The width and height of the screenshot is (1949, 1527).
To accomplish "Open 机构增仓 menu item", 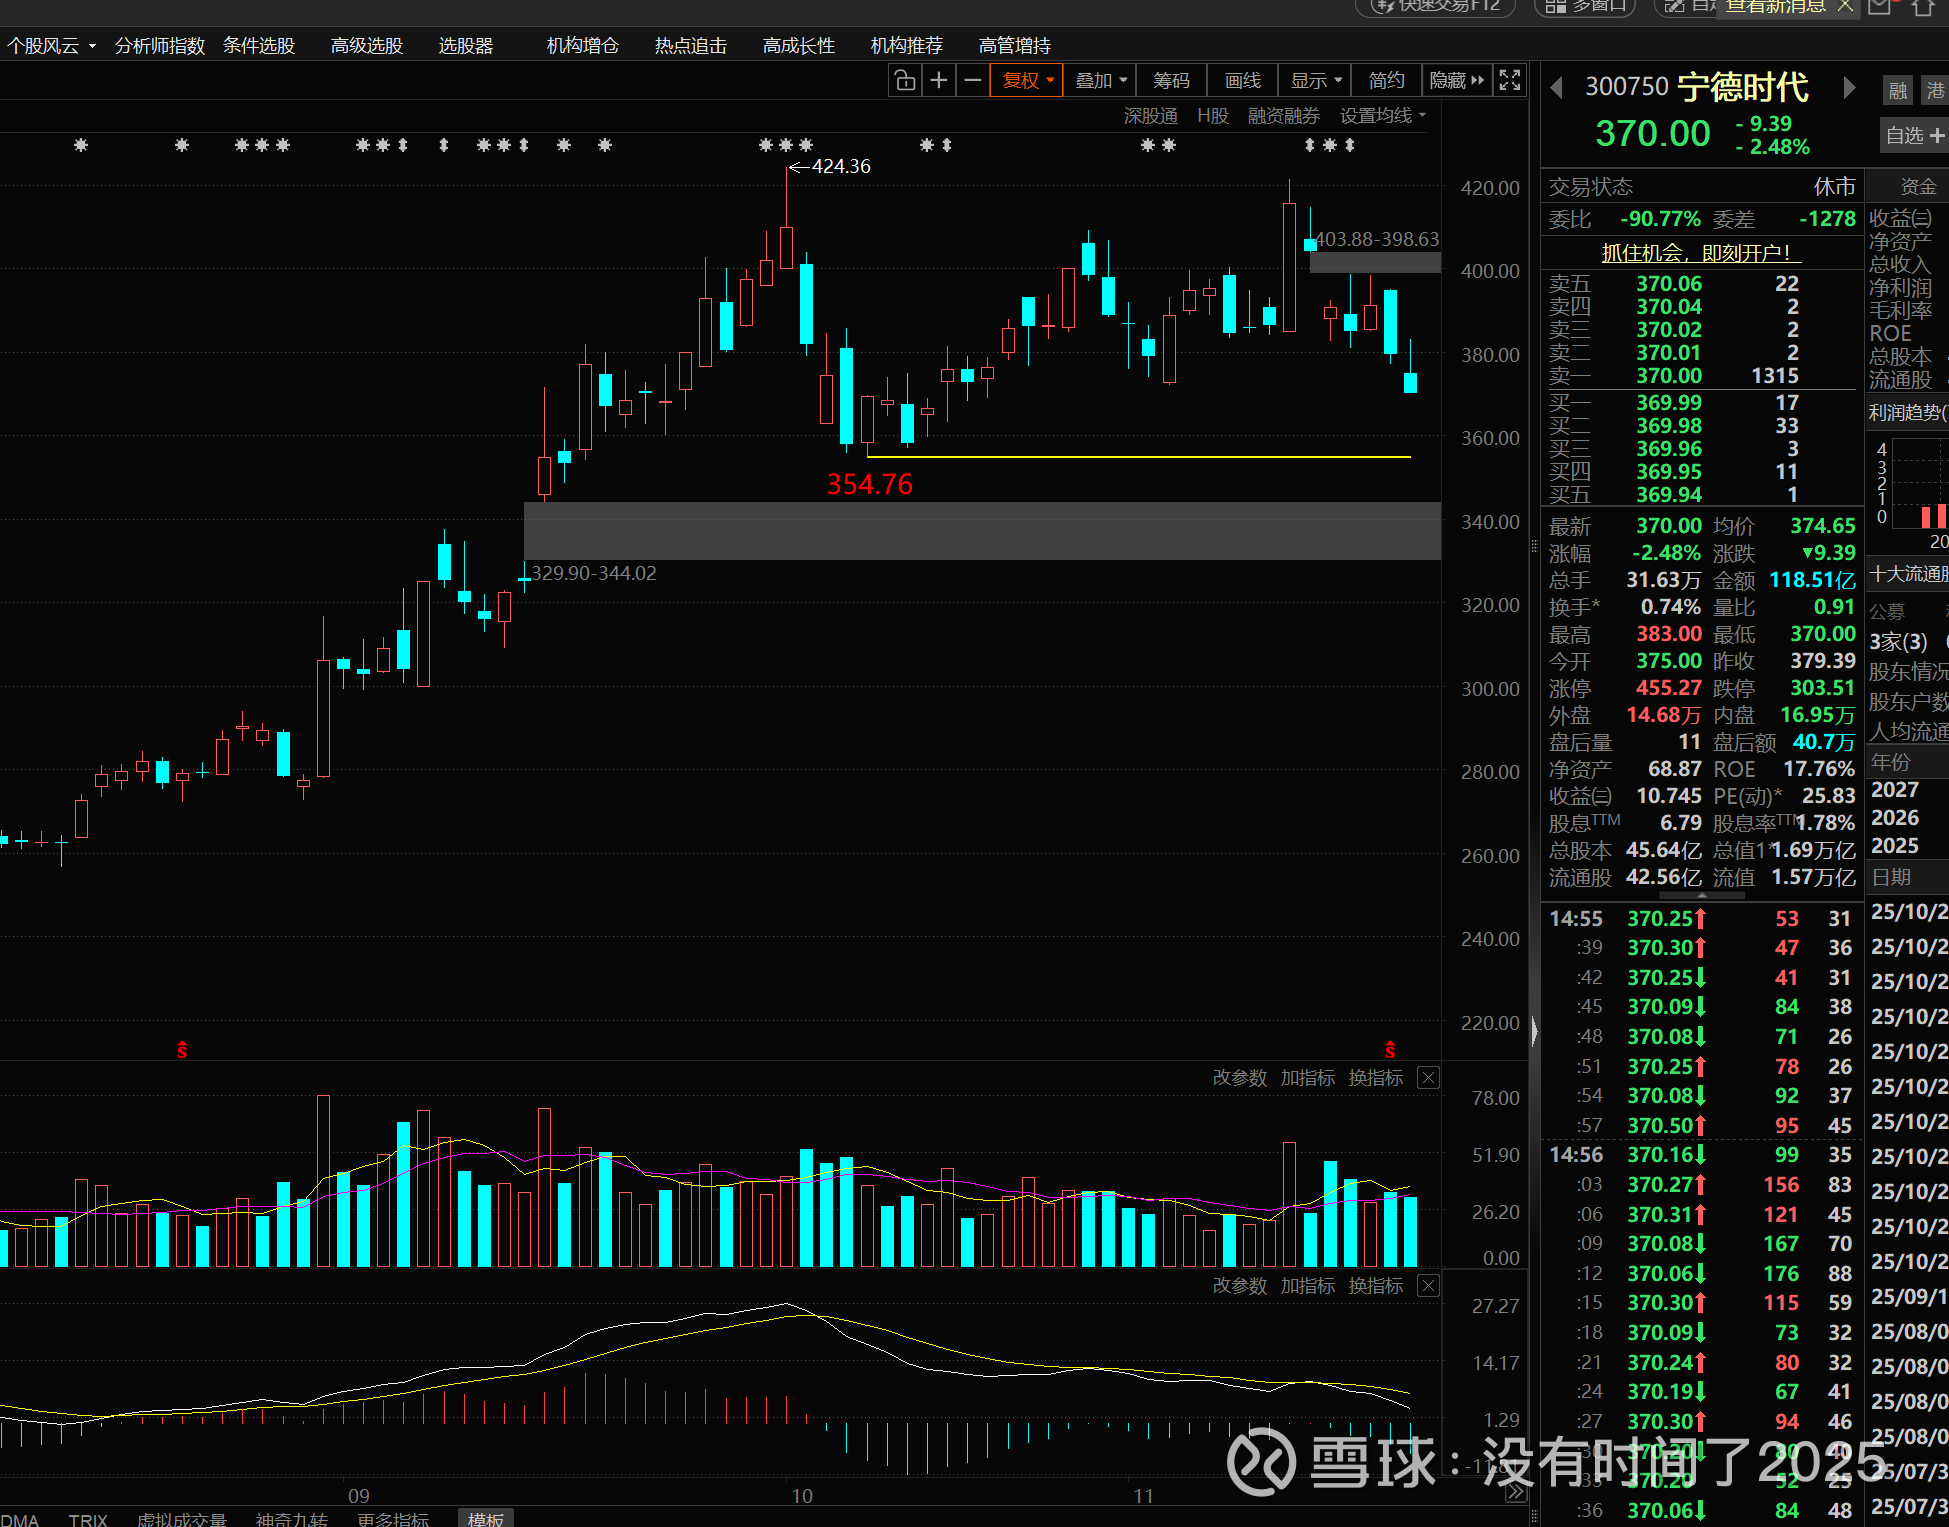I will coord(582,46).
